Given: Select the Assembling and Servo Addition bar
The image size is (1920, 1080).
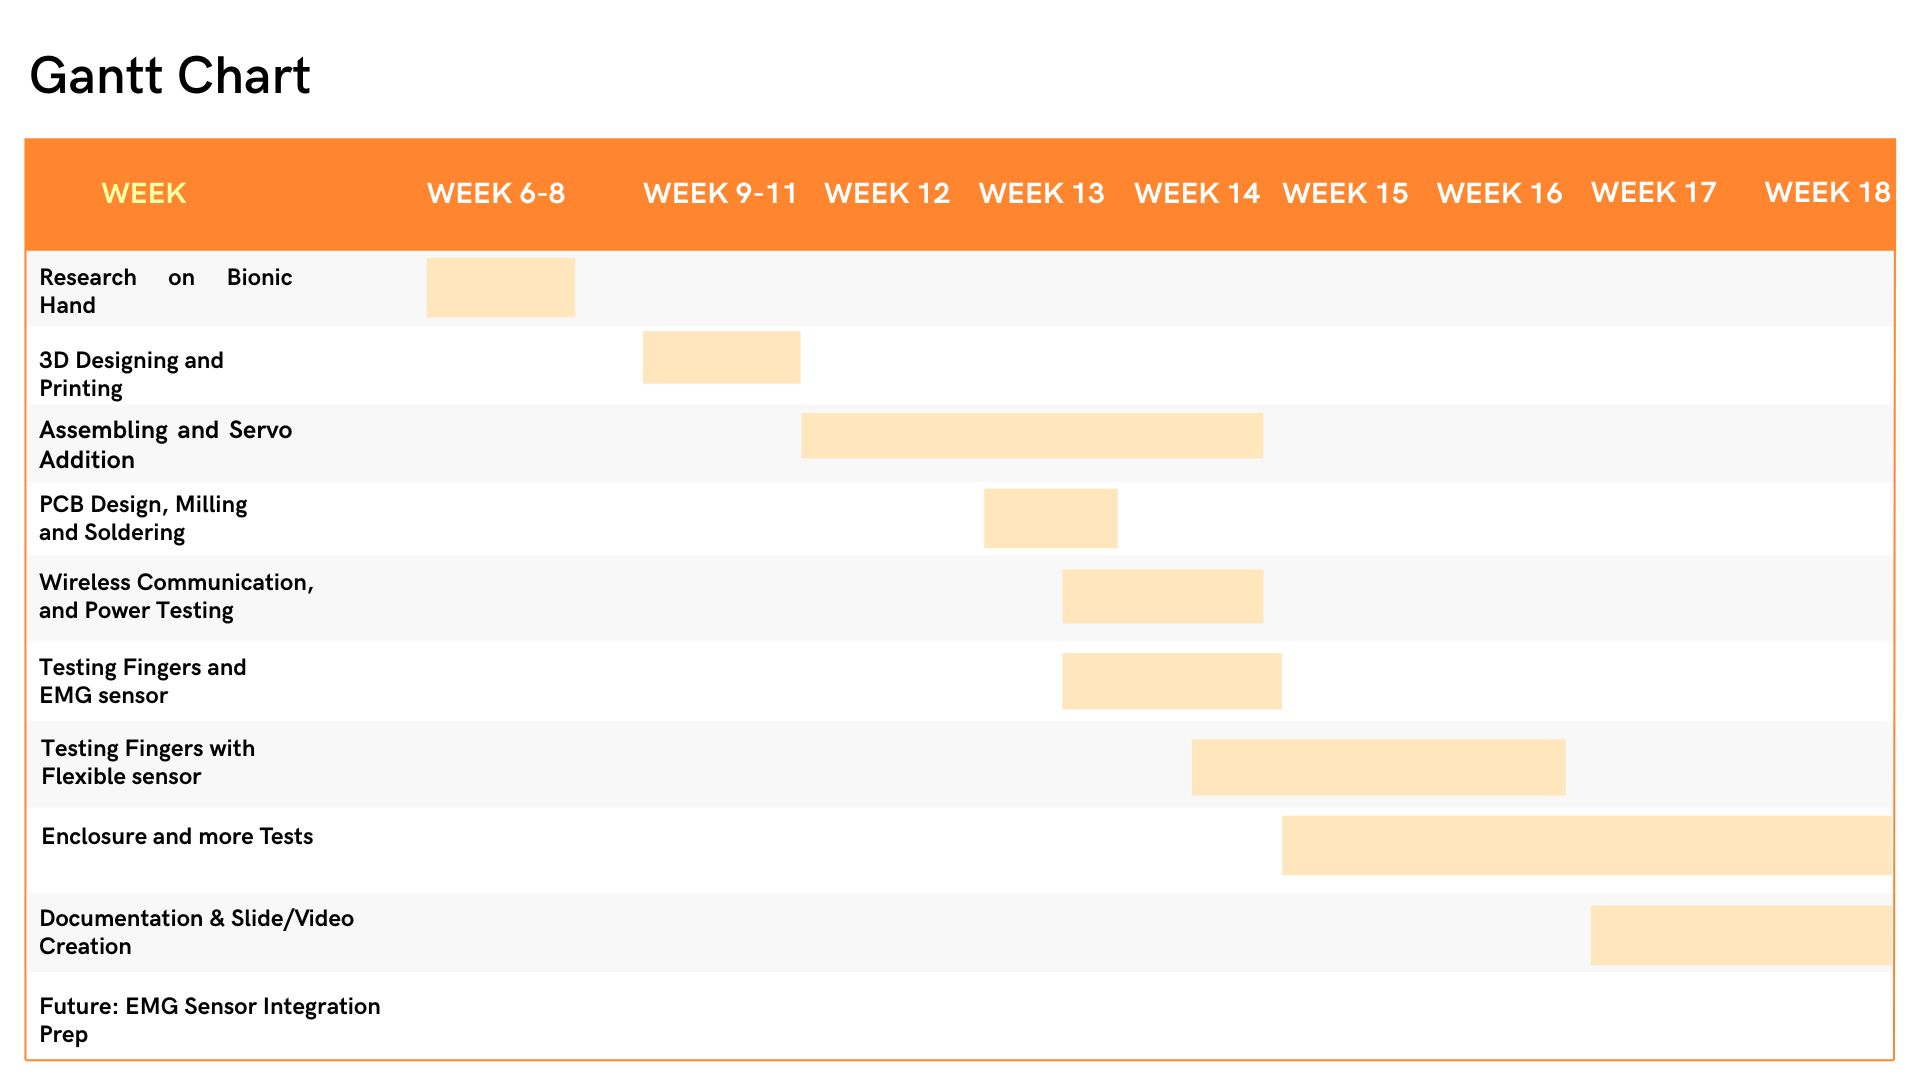Looking at the screenshot, I should point(1032,436).
